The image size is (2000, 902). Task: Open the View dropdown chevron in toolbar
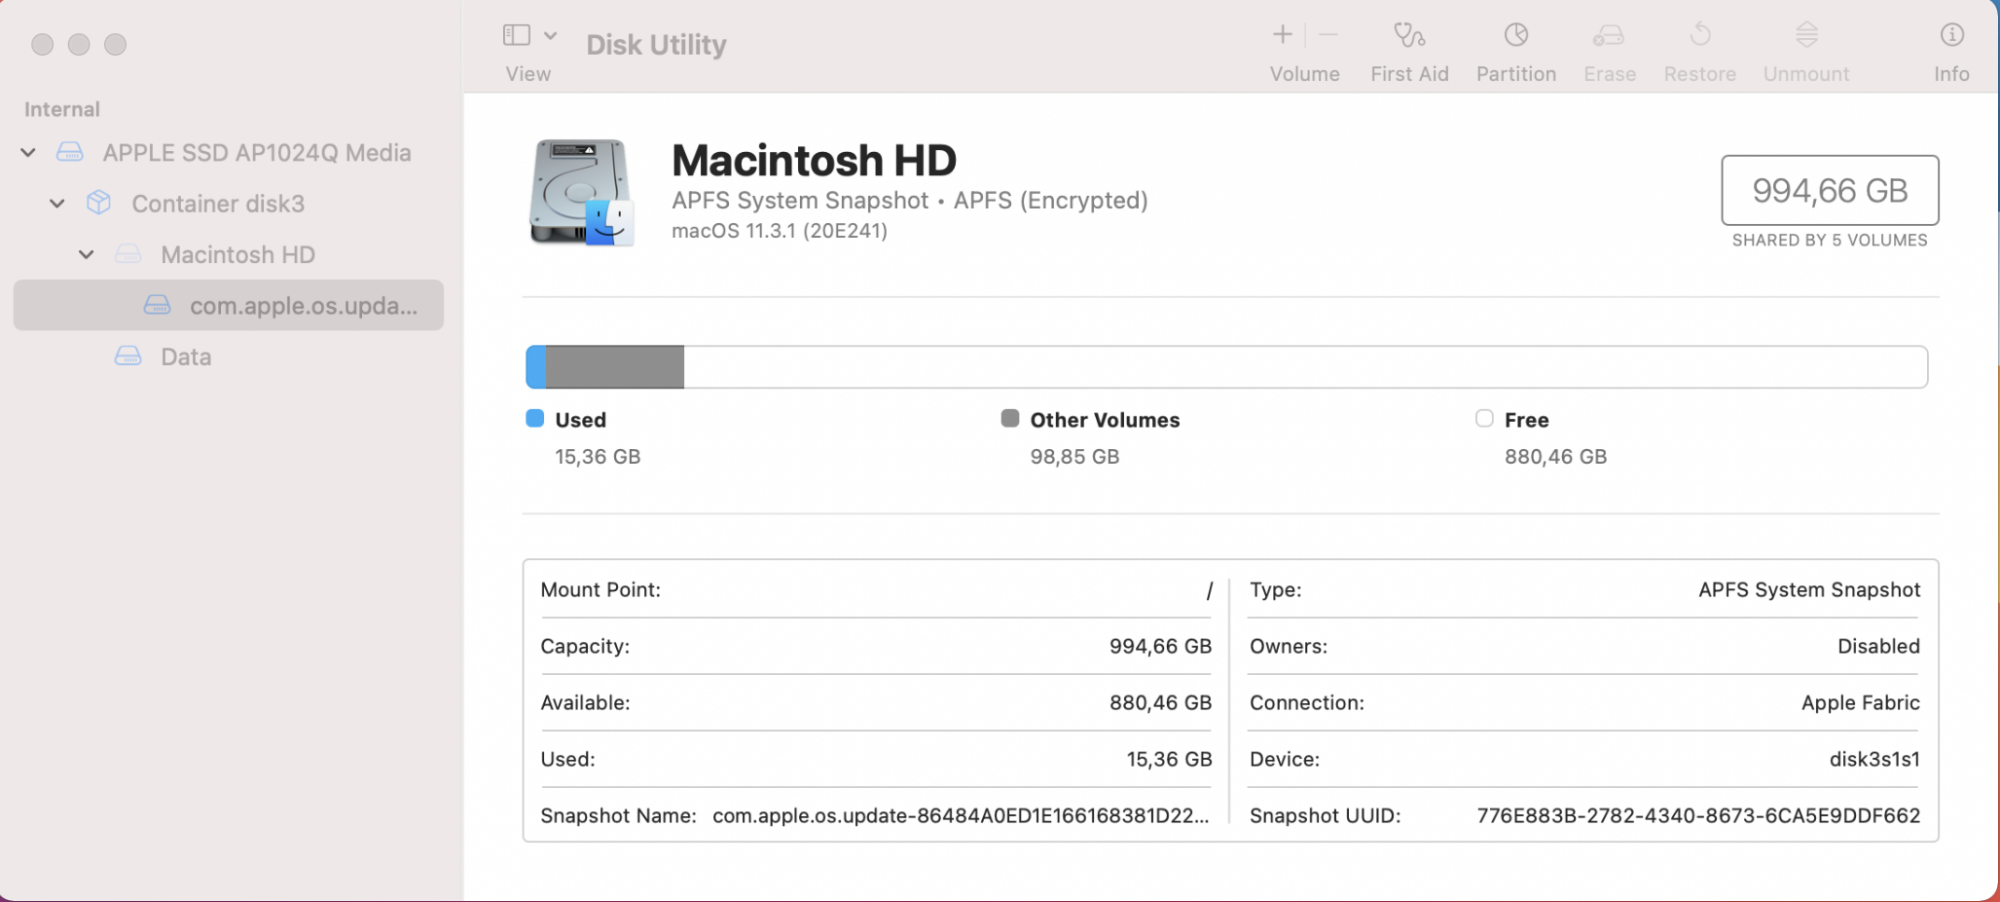coord(550,35)
